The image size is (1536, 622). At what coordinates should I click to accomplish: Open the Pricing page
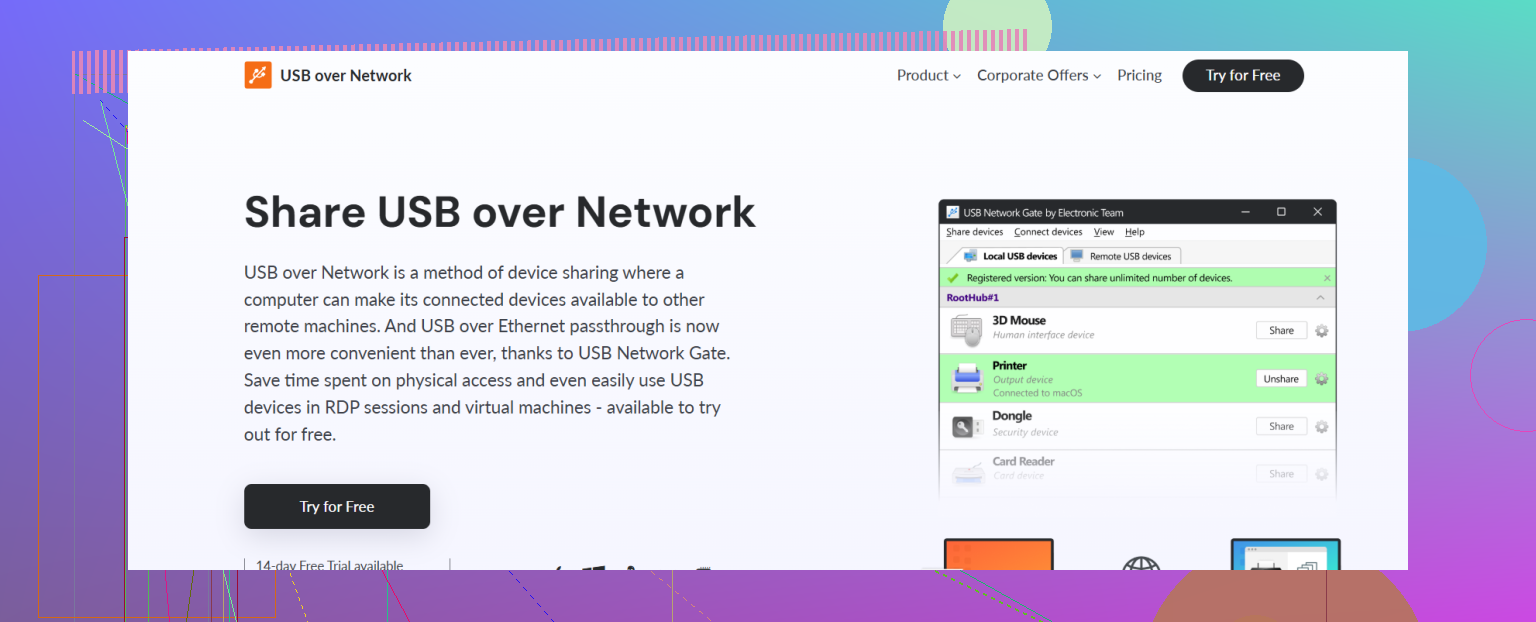pyautogui.click(x=1139, y=75)
